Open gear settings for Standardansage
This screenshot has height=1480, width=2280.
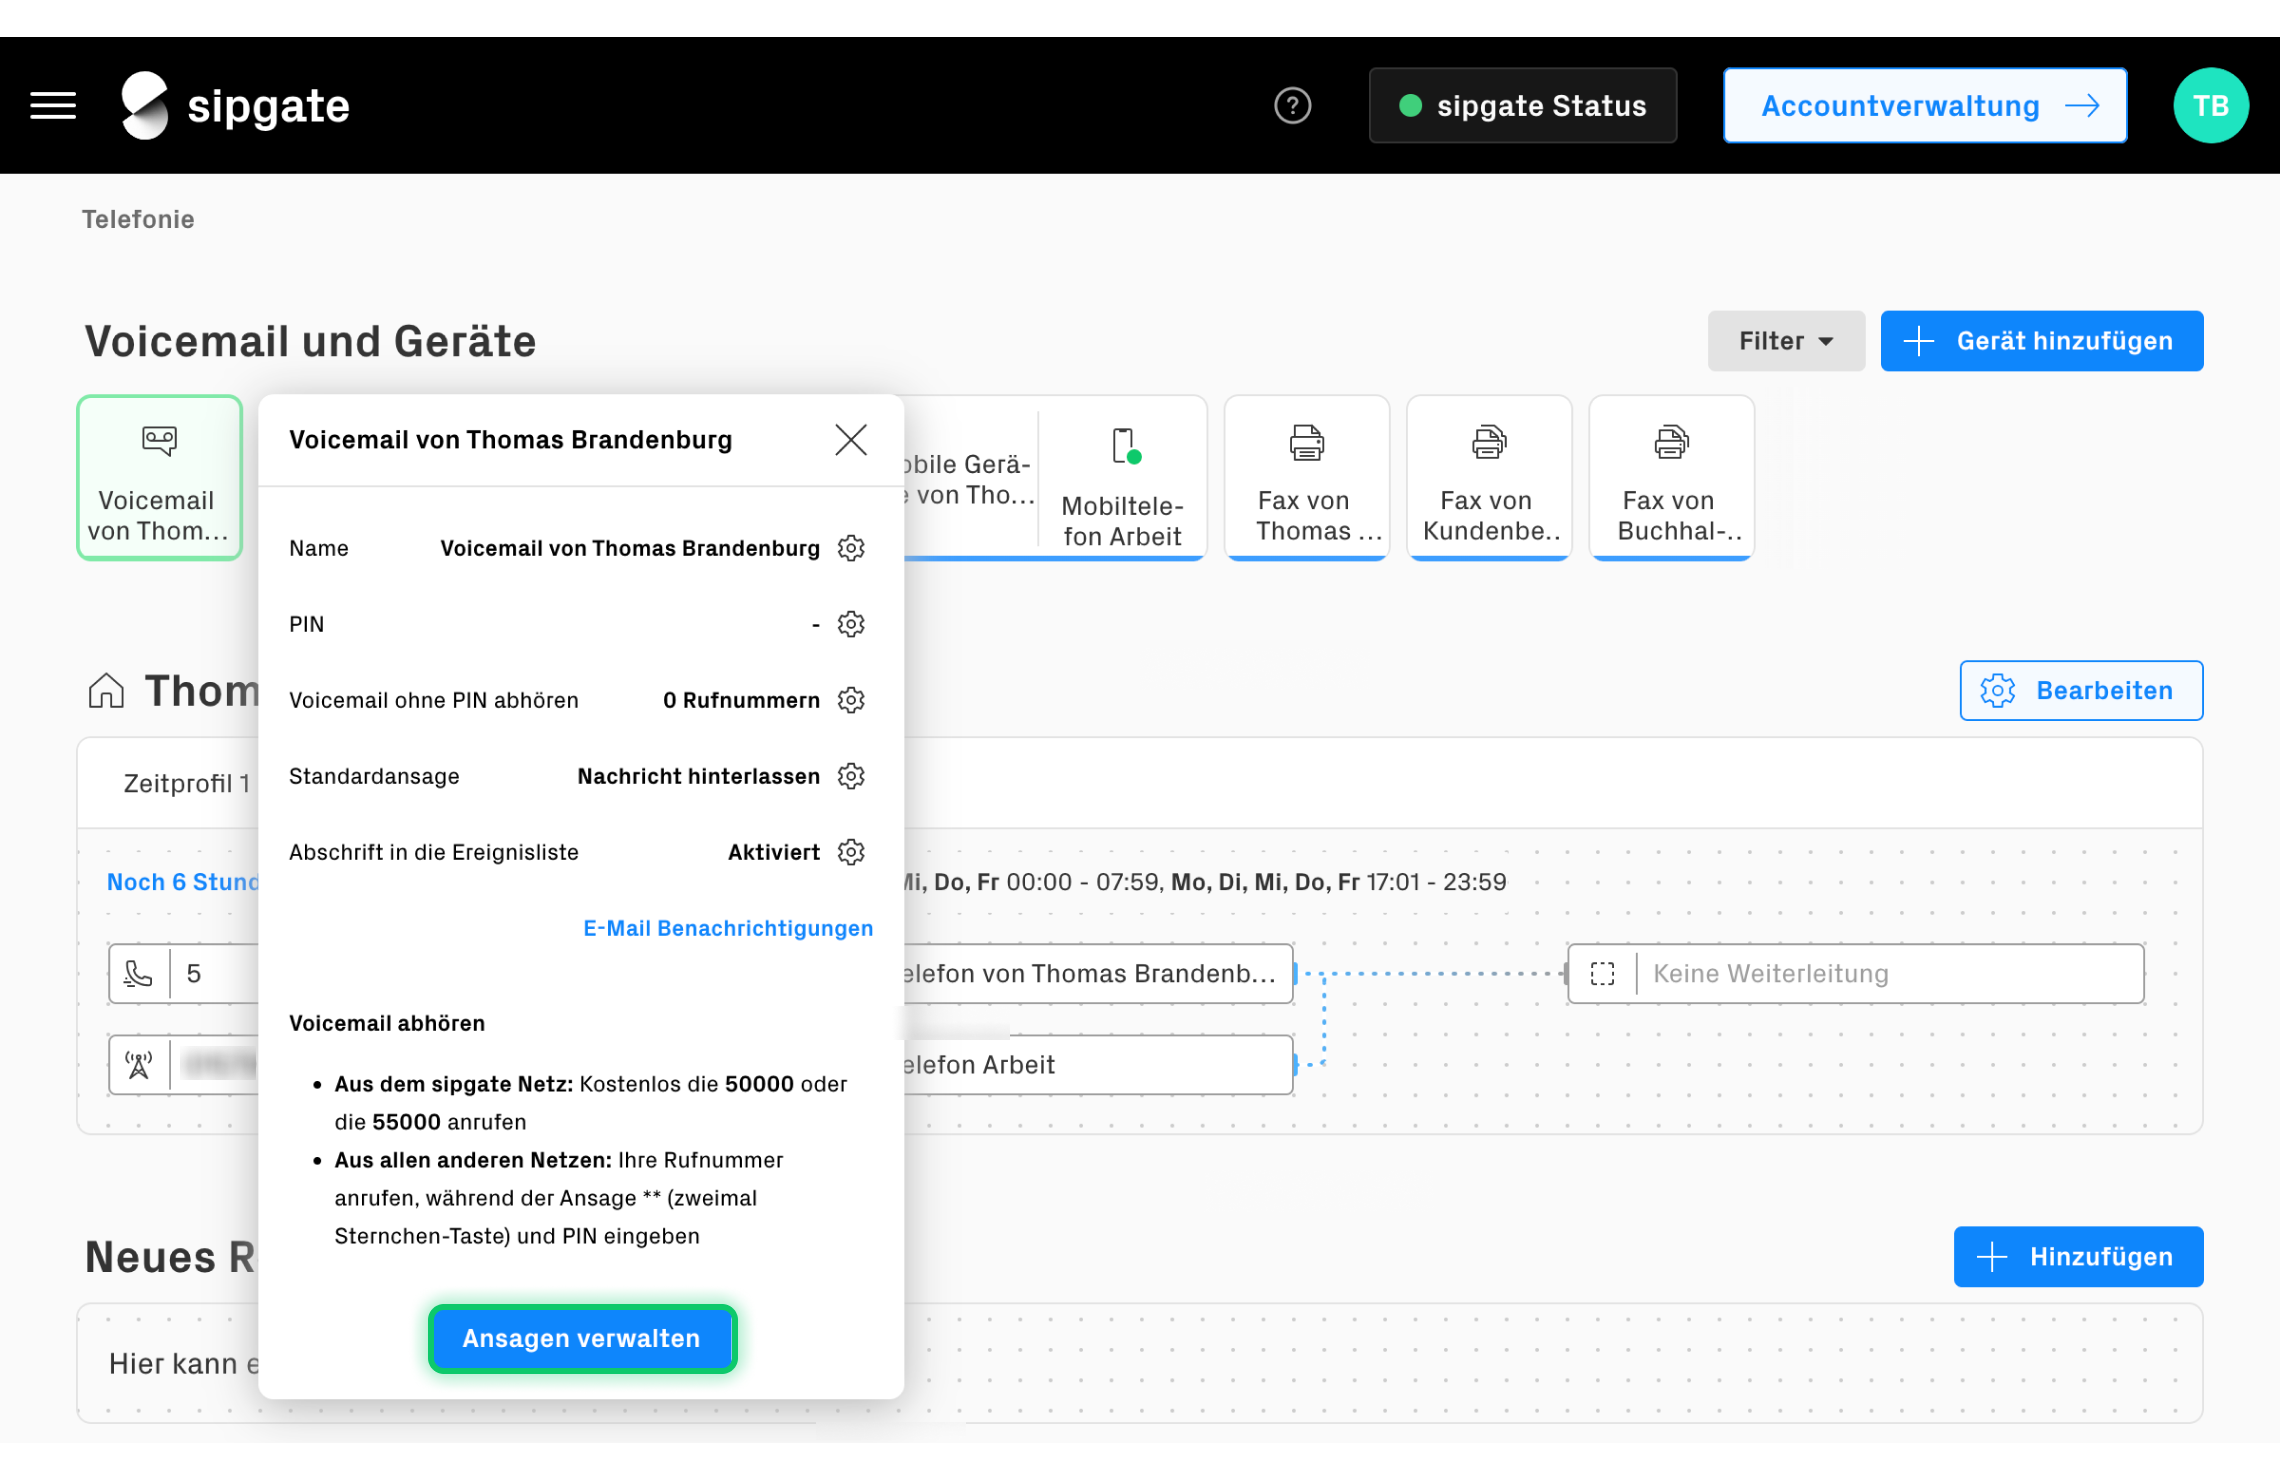pos(851,776)
